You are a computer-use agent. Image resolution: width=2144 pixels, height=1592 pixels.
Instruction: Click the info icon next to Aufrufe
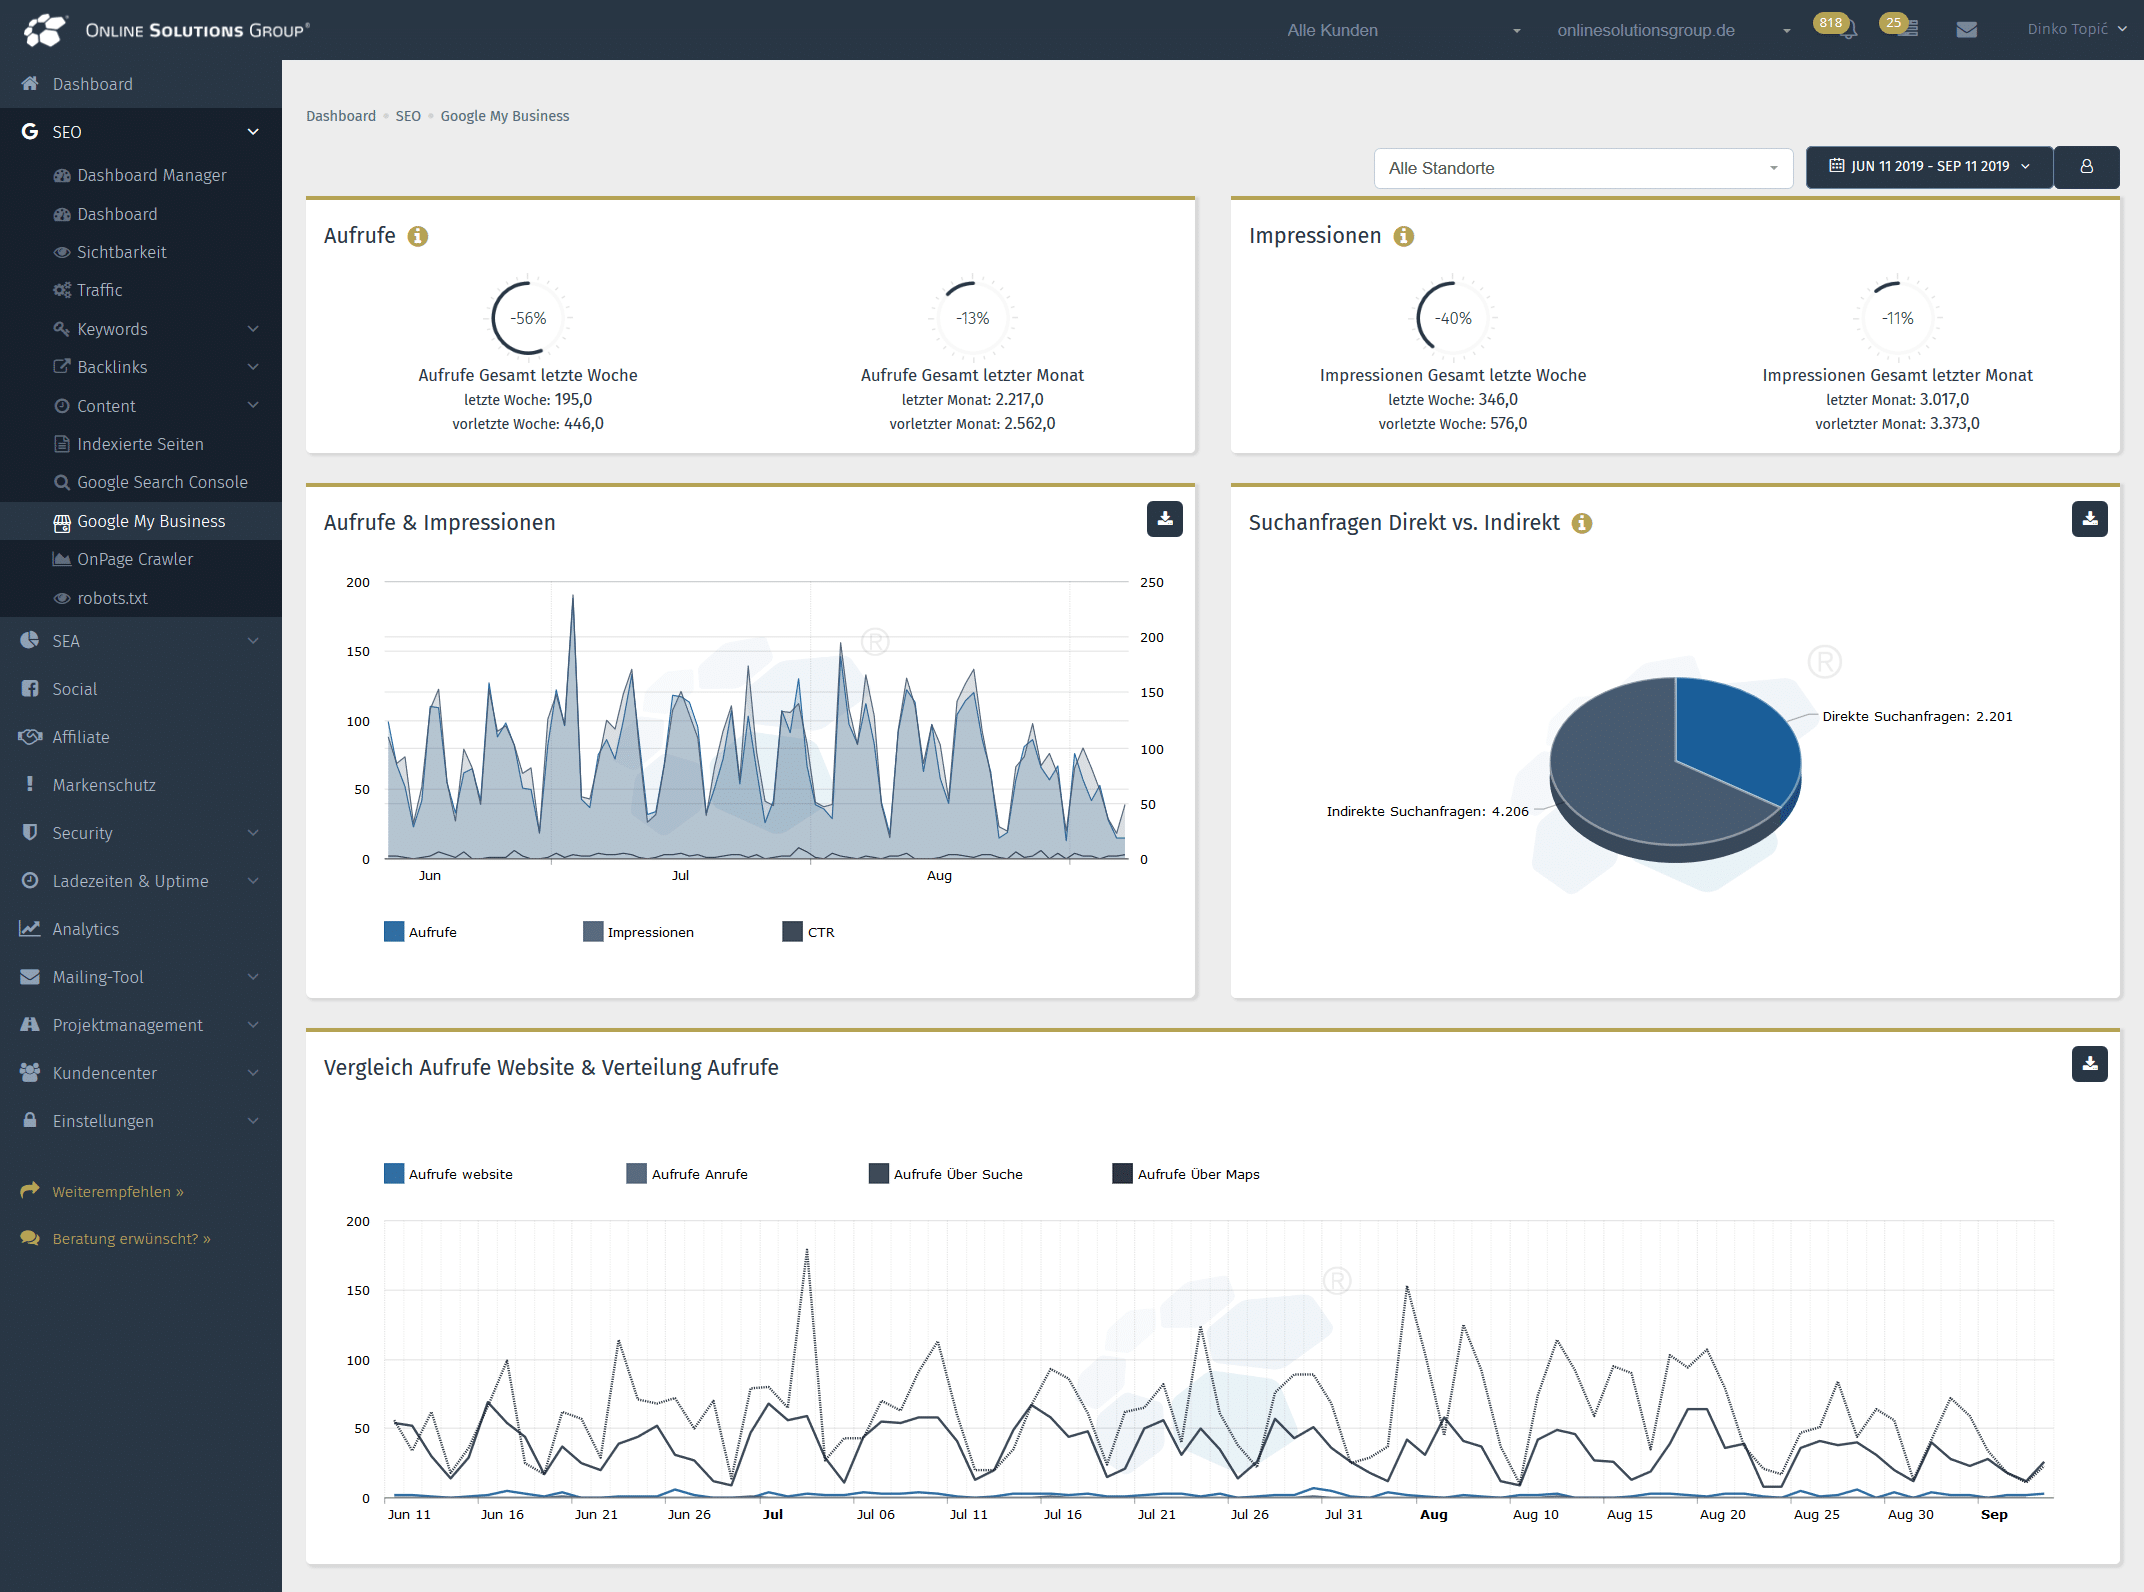point(418,236)
